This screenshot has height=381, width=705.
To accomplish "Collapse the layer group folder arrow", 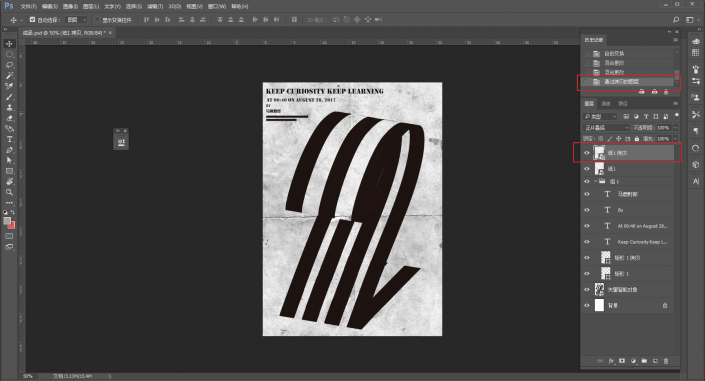I will click(596, 181).
